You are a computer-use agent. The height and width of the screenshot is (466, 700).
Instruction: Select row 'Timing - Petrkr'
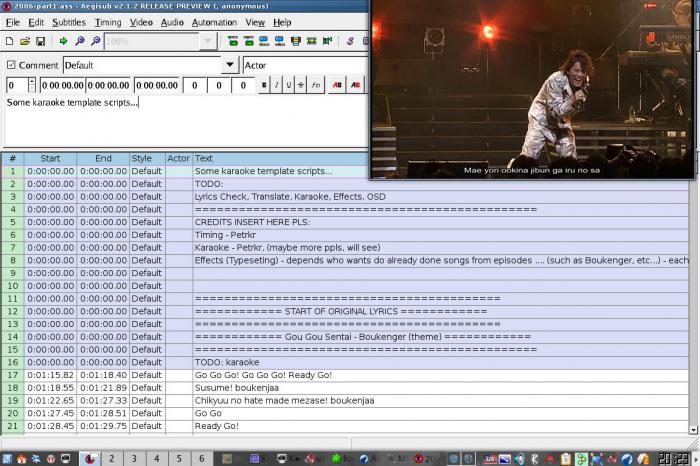[x=345, y=235]
